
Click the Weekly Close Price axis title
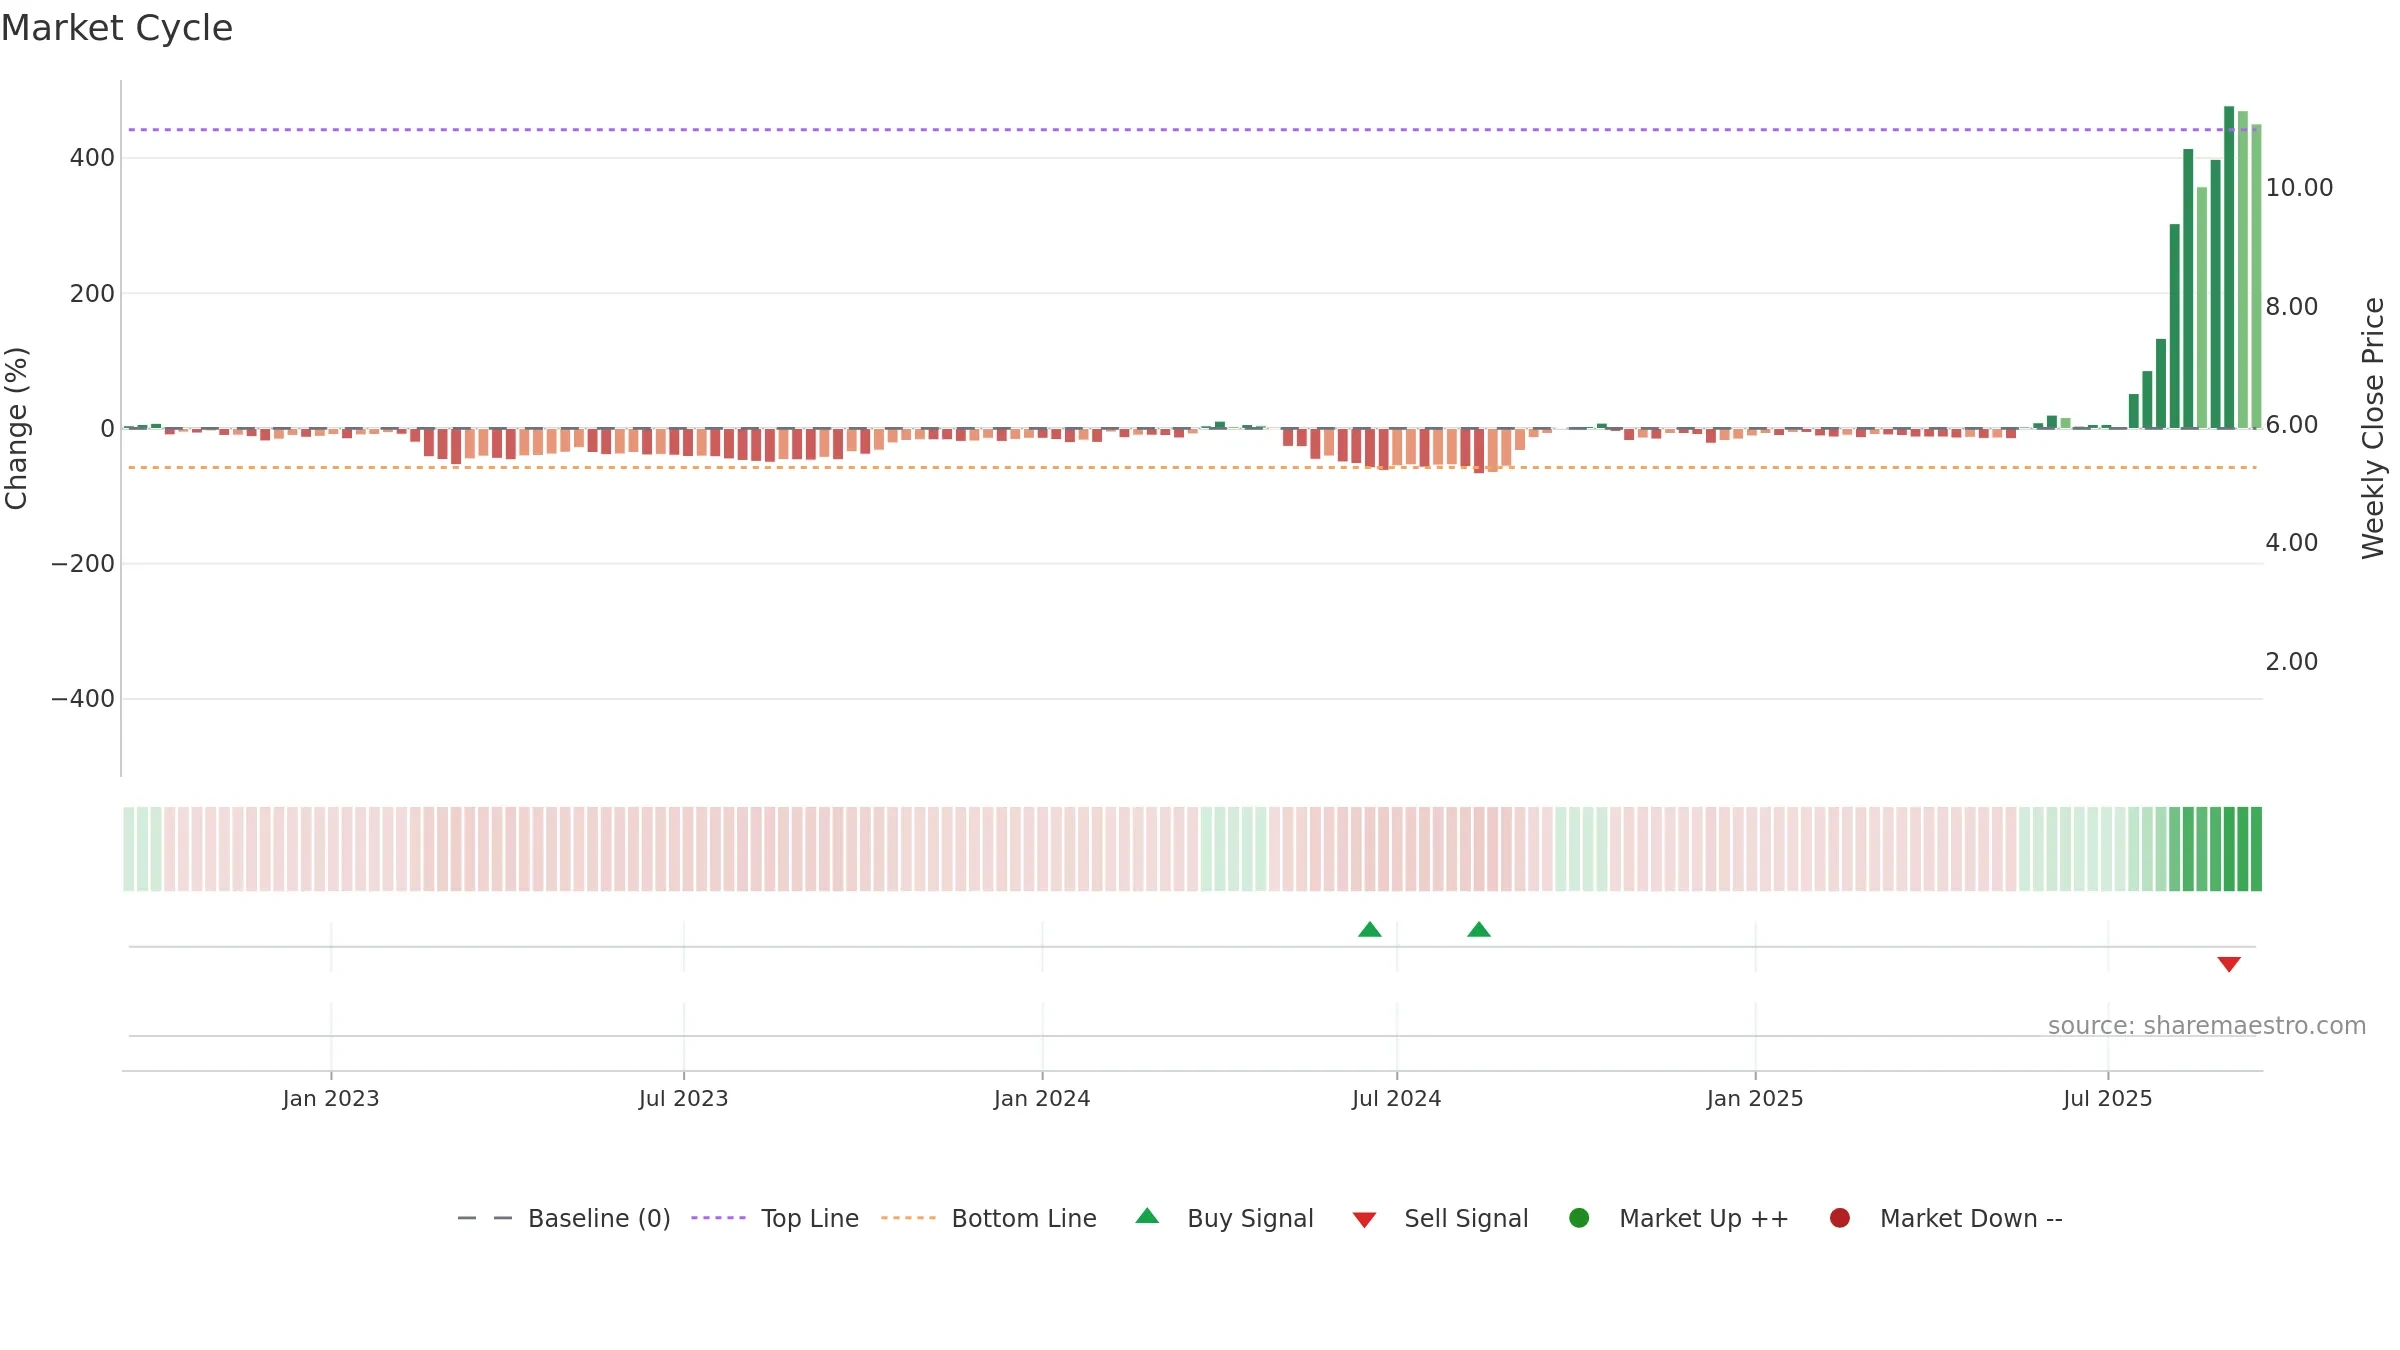tap(2373, 428)
